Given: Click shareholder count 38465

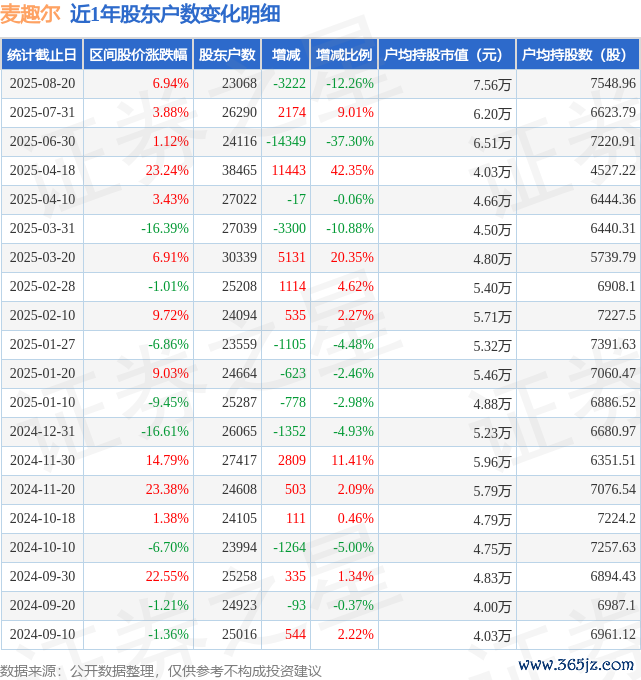Looking at the screenshot, I should (239, 170).
